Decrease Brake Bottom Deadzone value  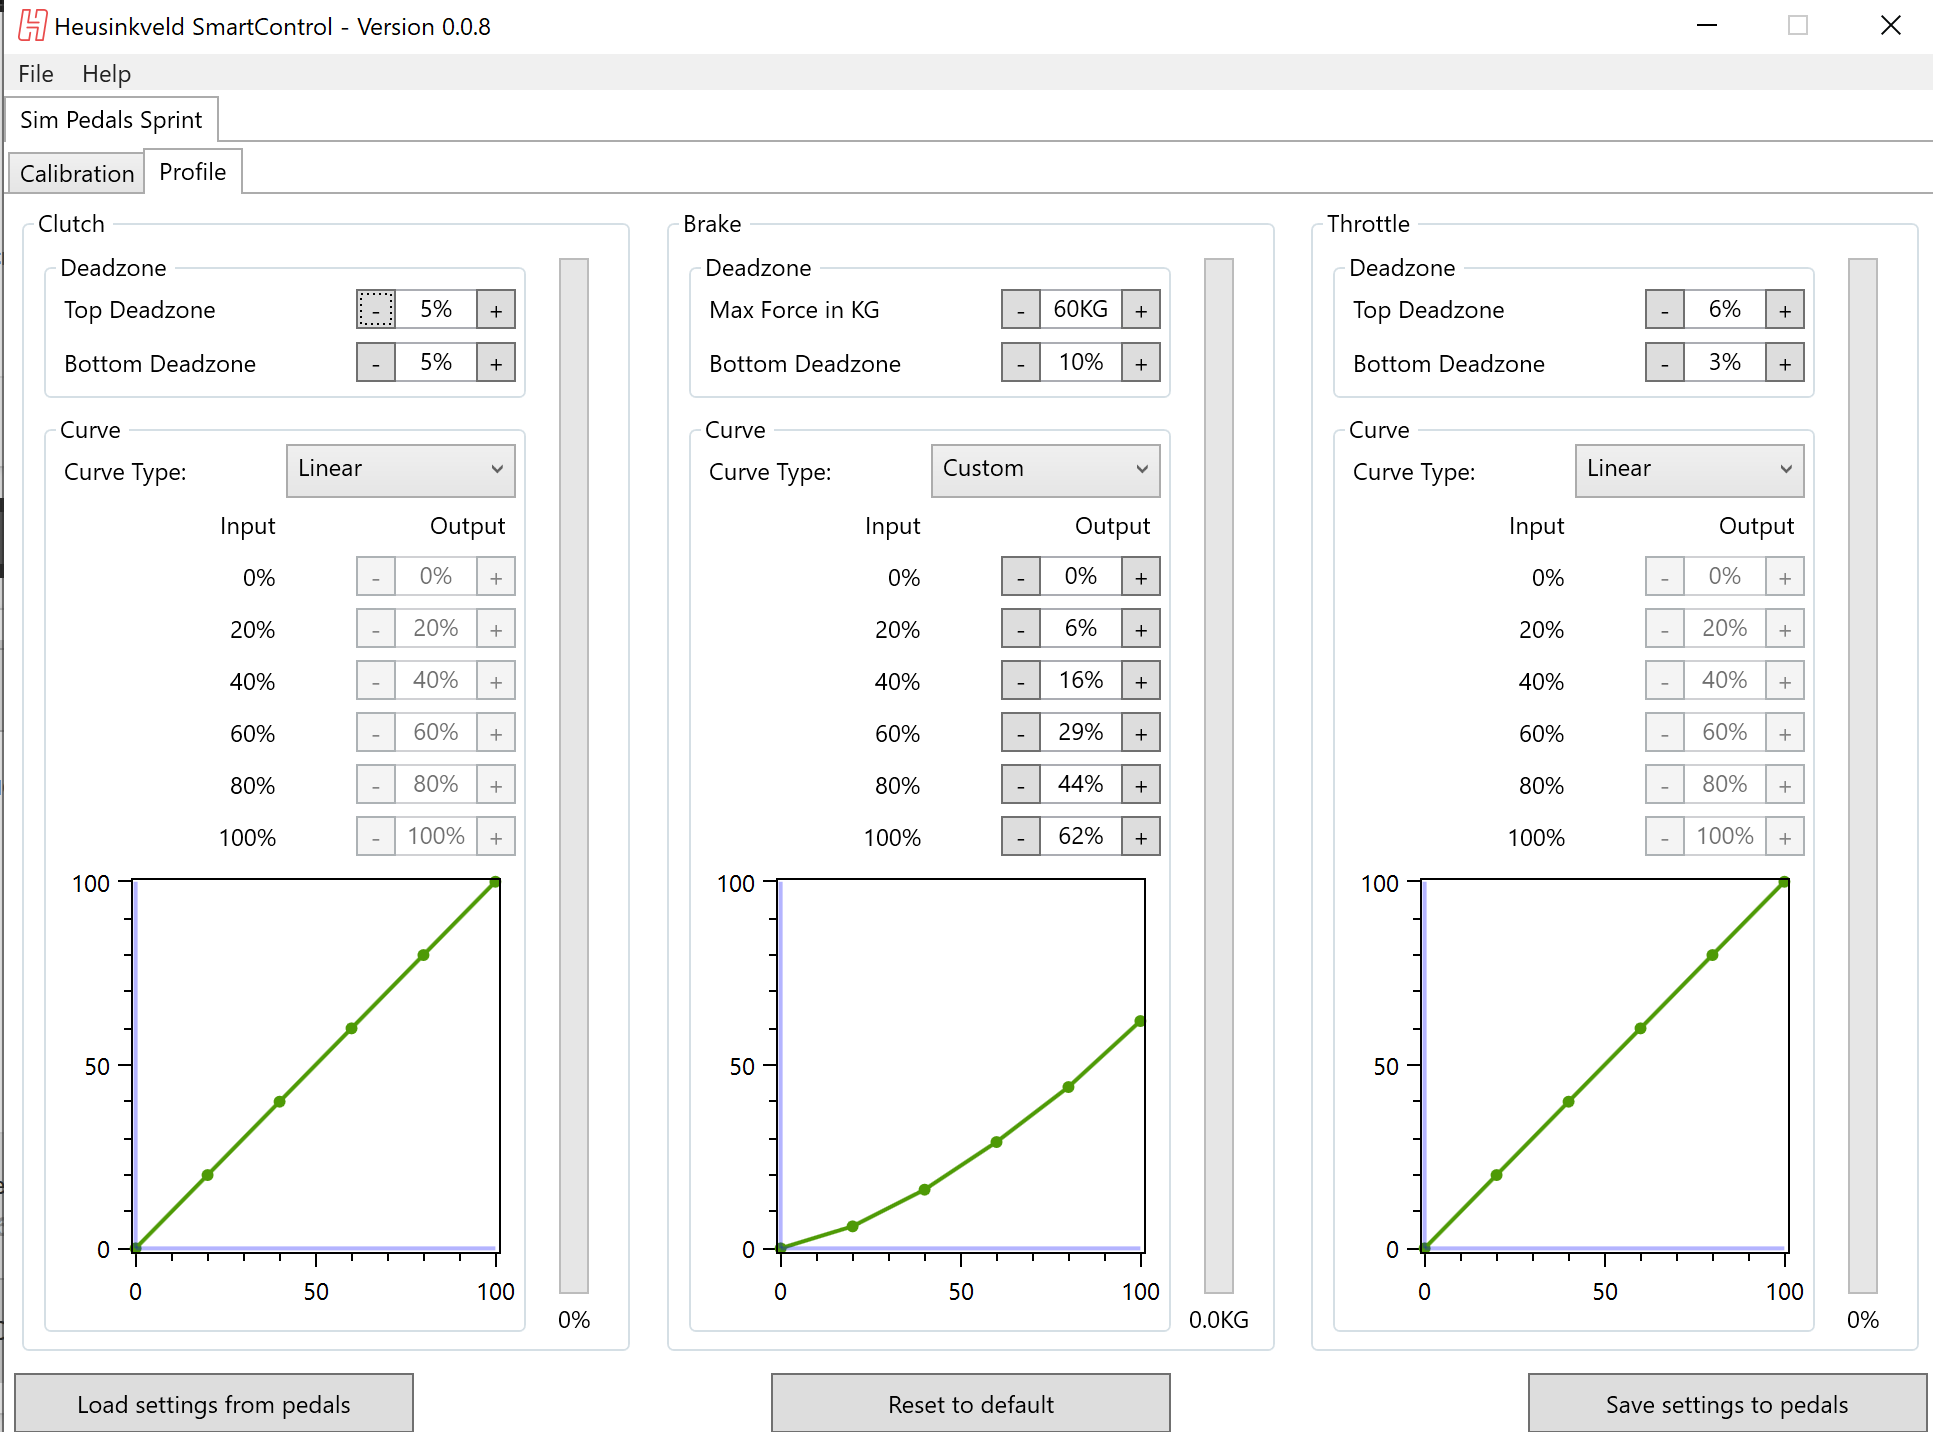1020,363
